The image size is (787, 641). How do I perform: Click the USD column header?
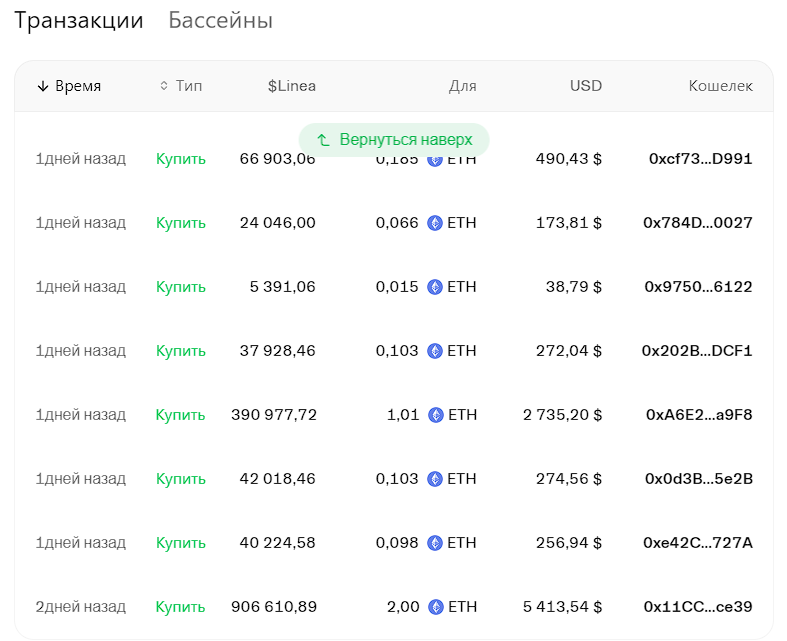586,86
